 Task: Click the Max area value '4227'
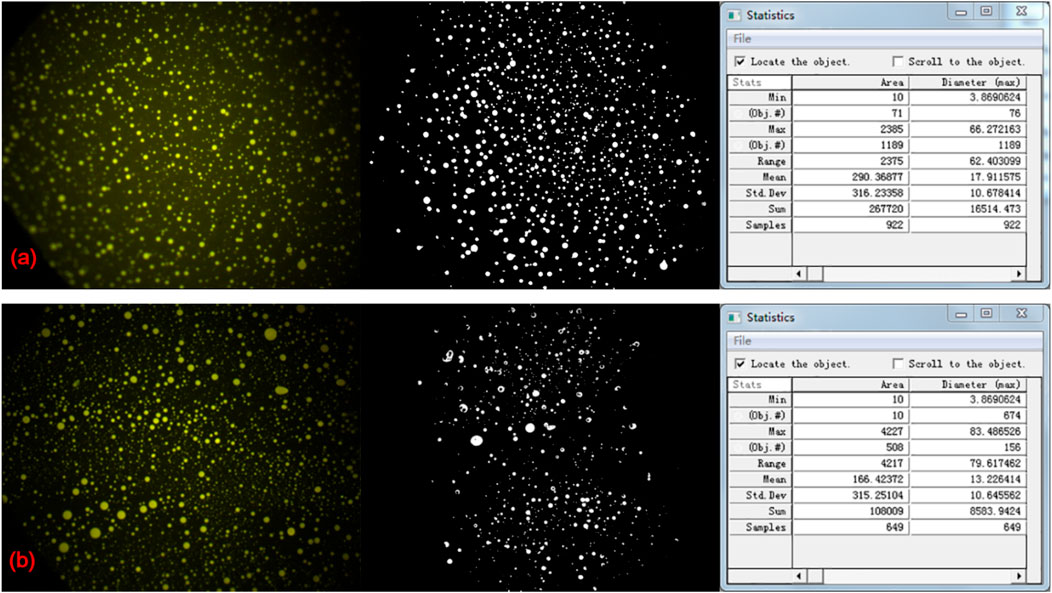[x=892, y=431]
